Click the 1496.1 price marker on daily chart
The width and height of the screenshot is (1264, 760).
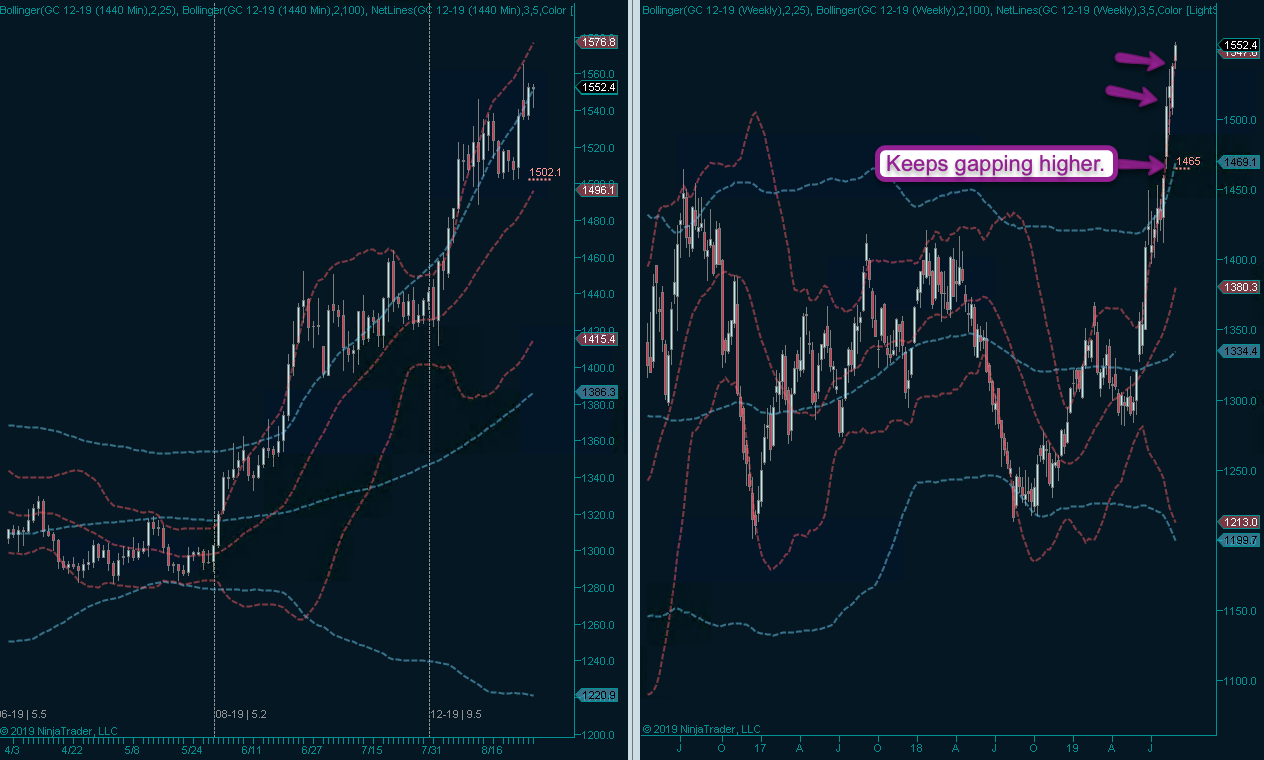coord(600,190)
